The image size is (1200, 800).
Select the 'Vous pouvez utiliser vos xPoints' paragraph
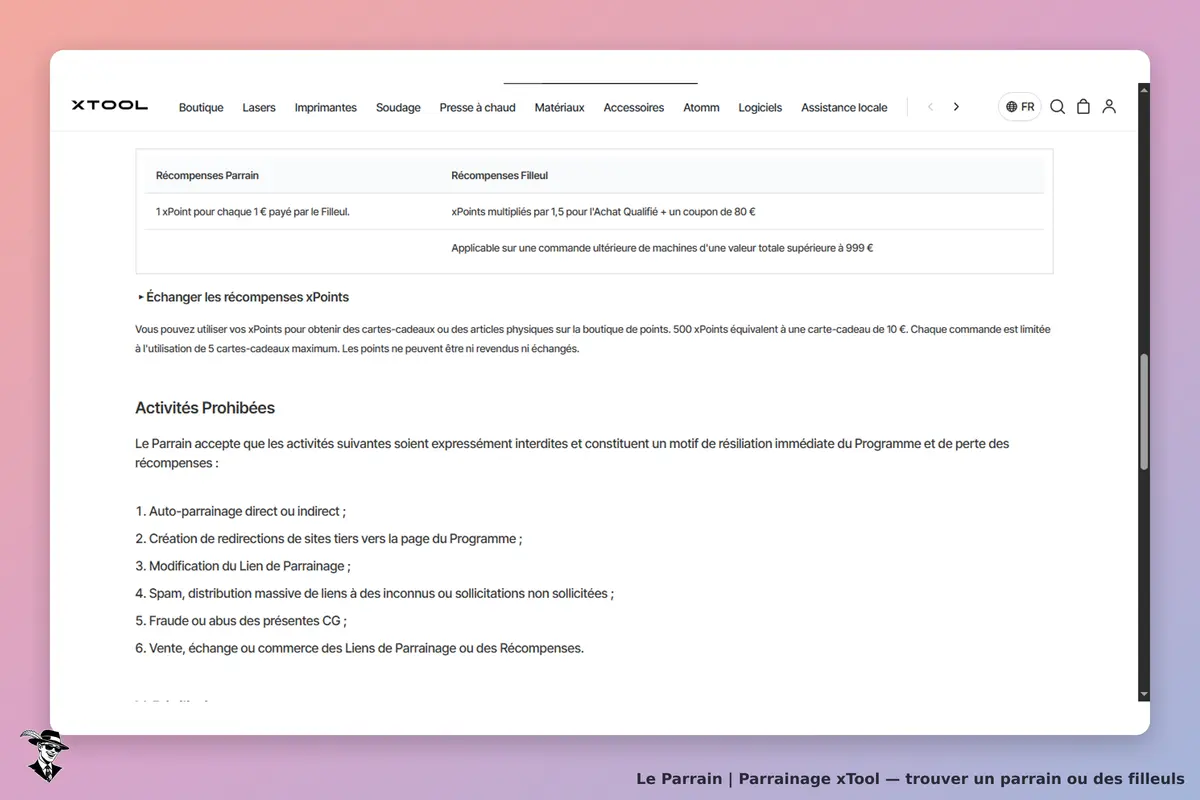pos(593,339)
